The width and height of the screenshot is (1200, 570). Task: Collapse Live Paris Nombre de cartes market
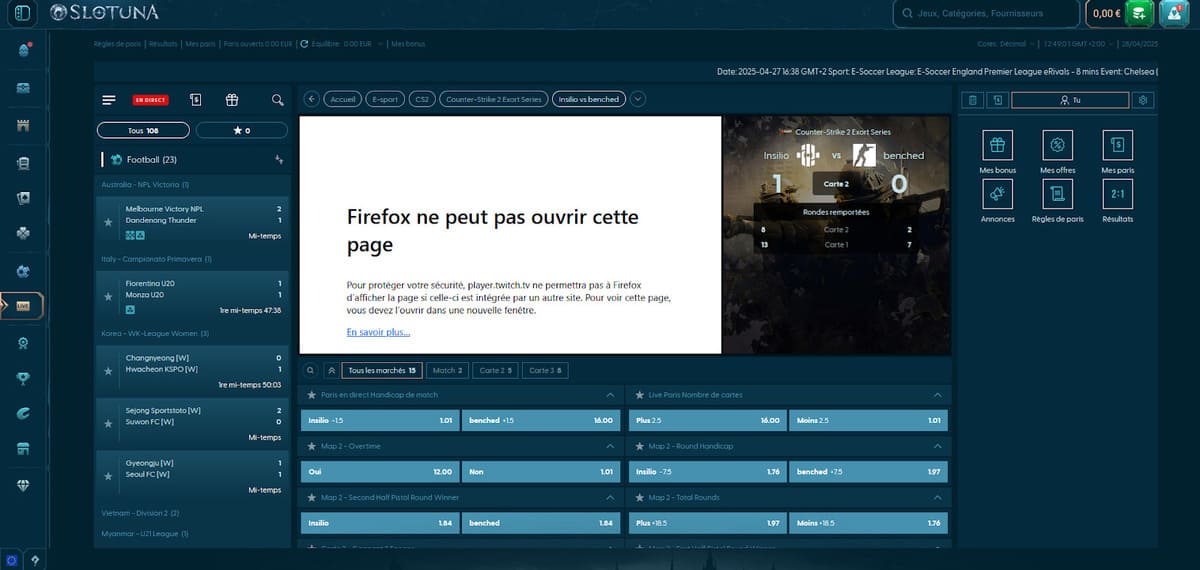coord(937,395)
